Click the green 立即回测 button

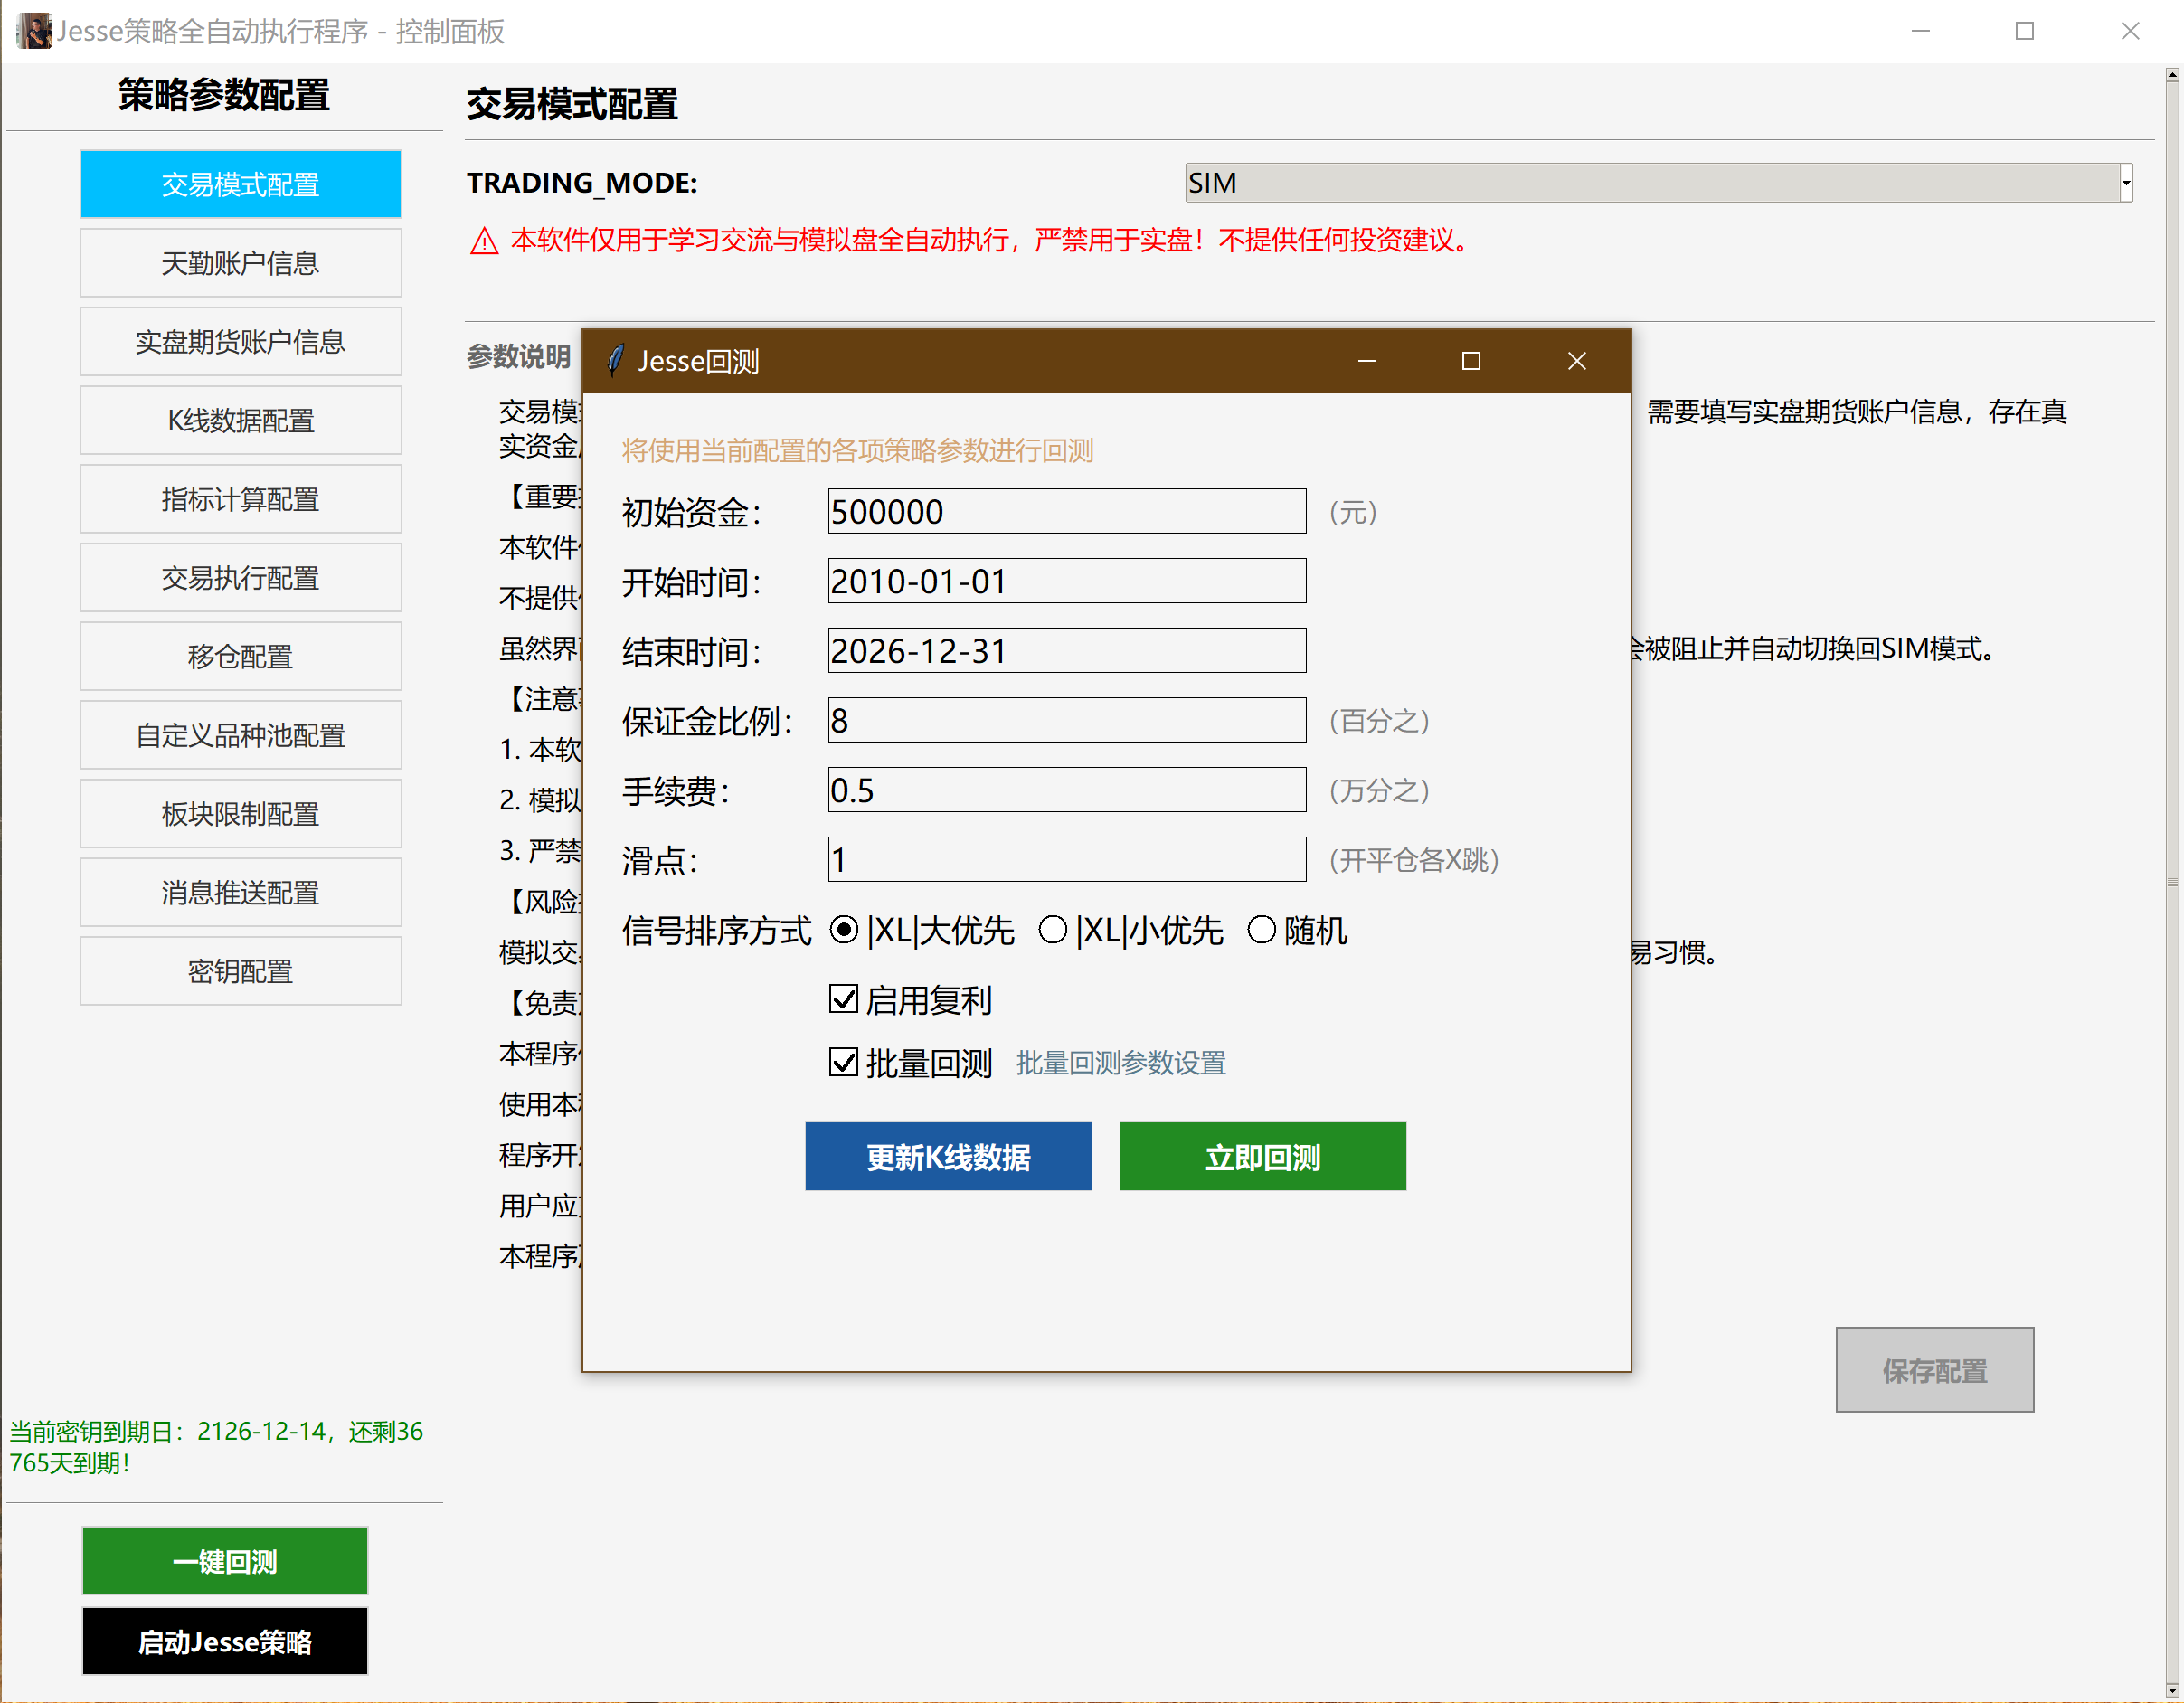(x=1262, y=1156)
